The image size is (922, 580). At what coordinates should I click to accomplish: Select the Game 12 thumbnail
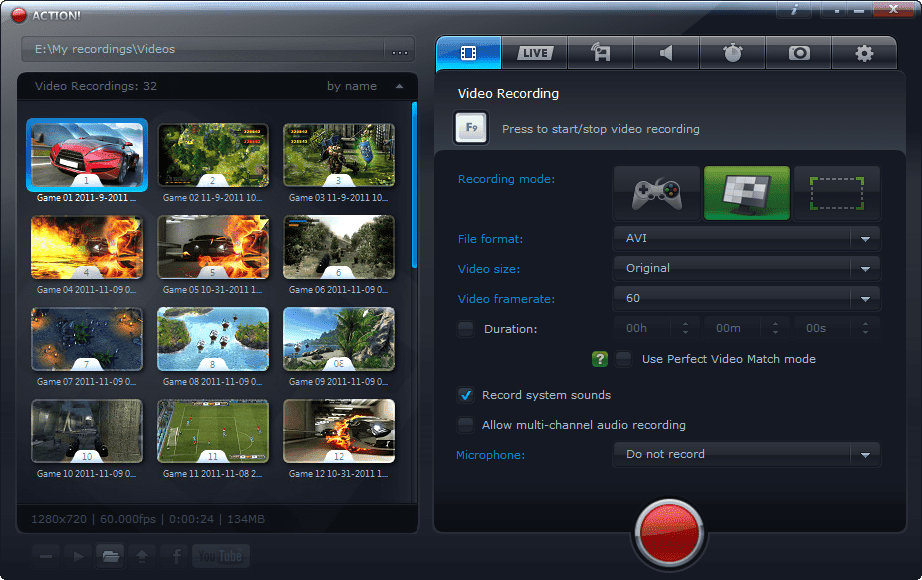click(339, 431)
